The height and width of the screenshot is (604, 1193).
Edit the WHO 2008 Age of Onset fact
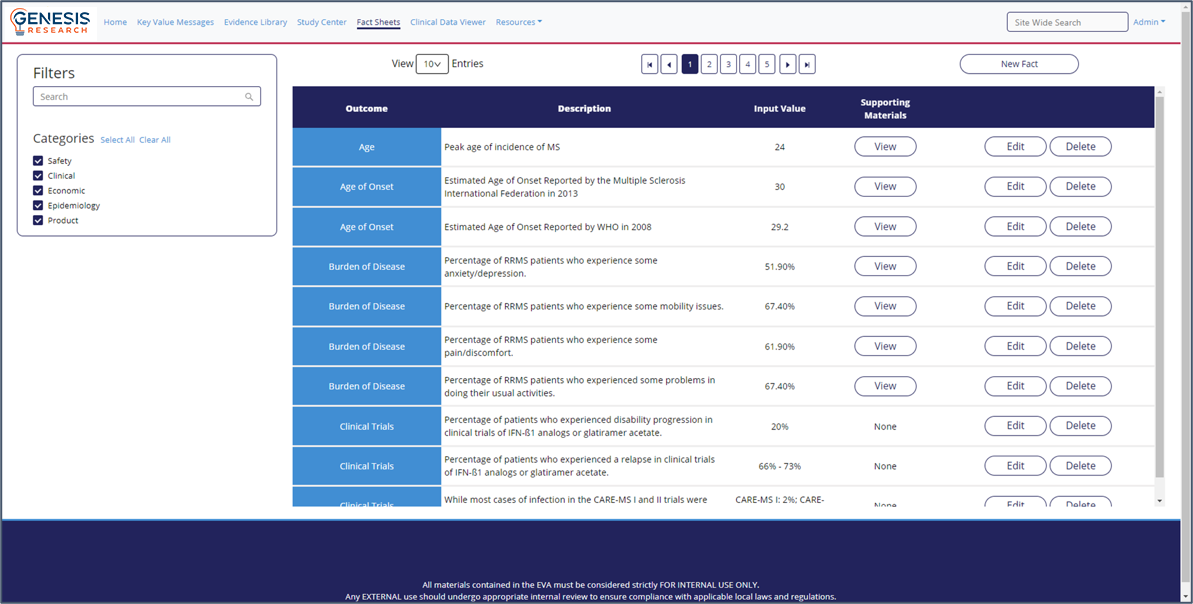1016,227
